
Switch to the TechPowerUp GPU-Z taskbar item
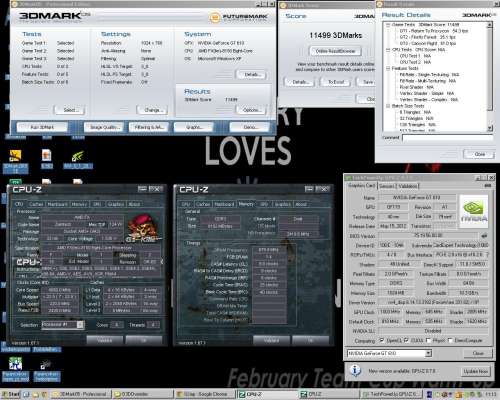pyautogui.click(x=392, y=395)
